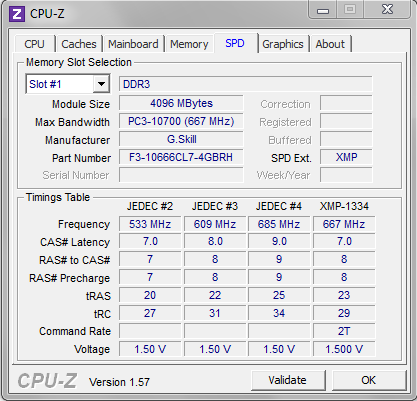Click the tRAS value 22
Image resolution: width=417 pixels, height=401 pixels.
(x=215, y=295)
